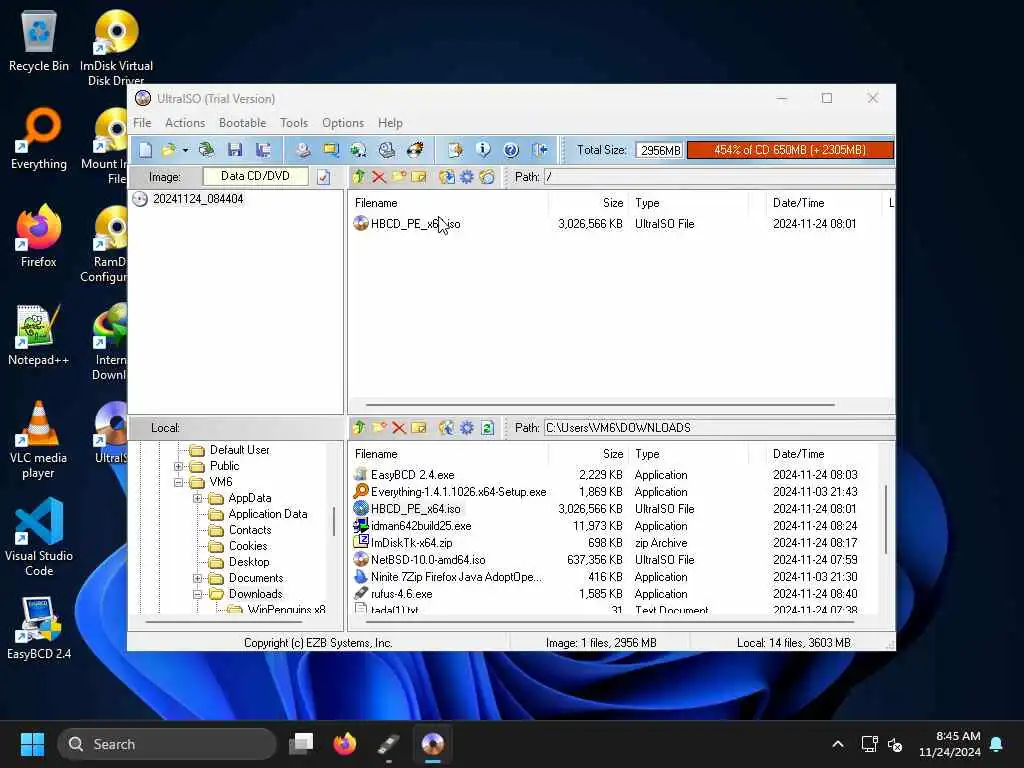
Task: Open the File menu
Action: tap(142, 123)
